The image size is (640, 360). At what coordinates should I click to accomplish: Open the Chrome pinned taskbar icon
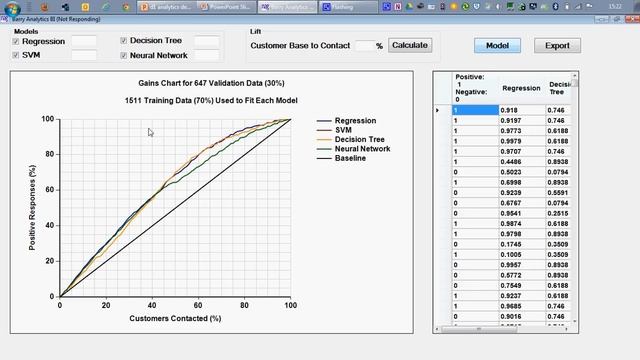(126, 7)
